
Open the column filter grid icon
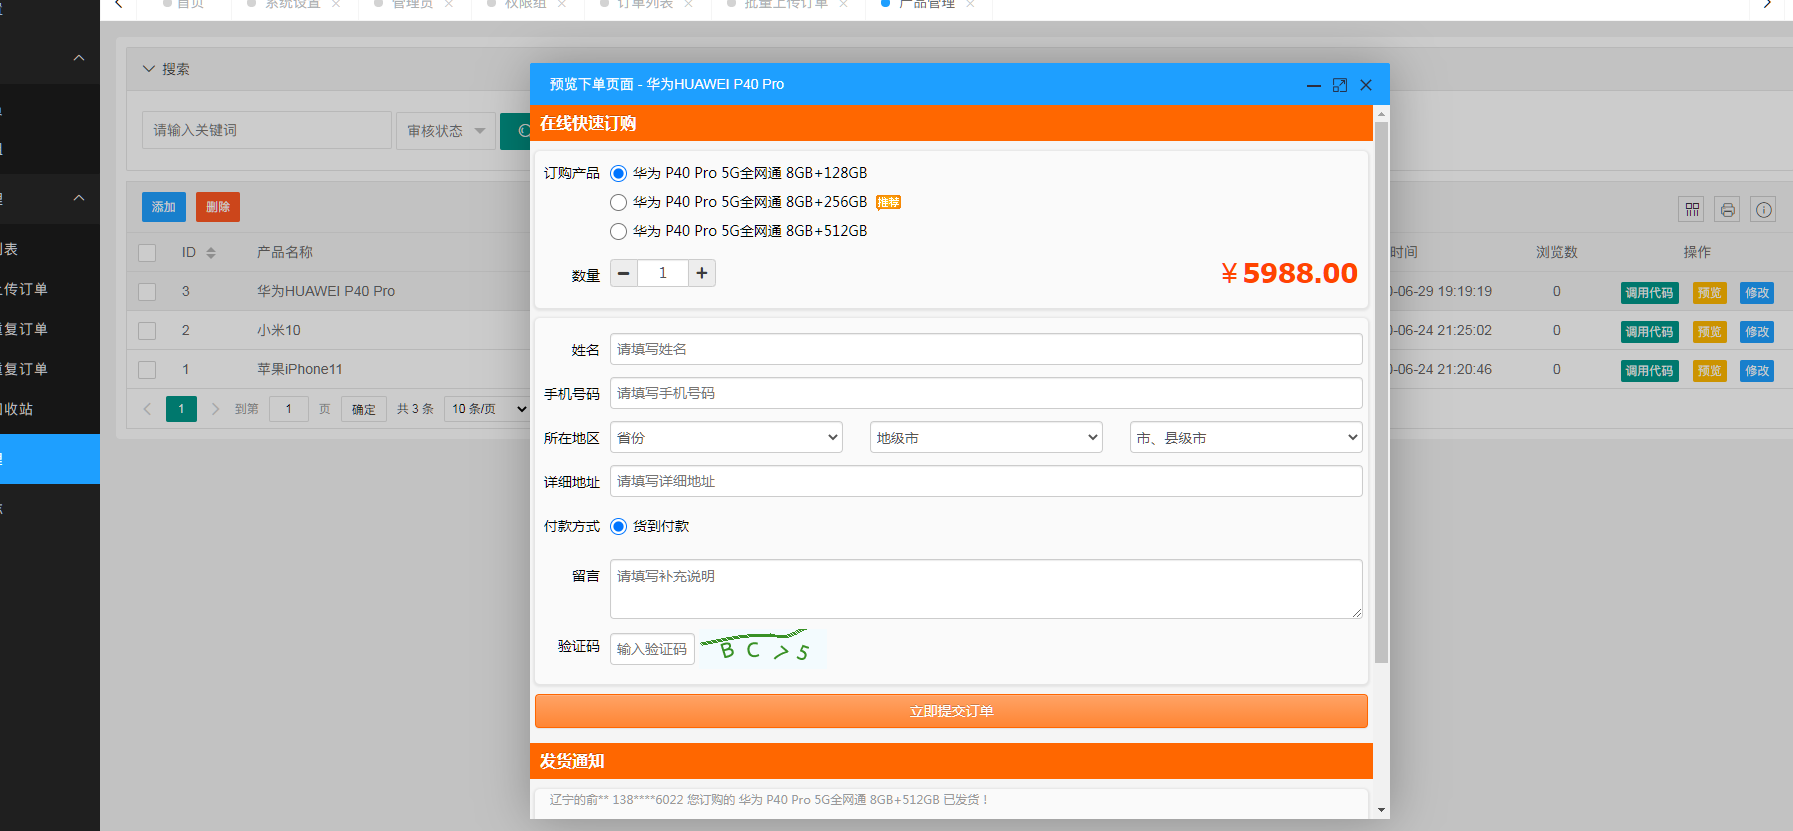pos(1691,209)
